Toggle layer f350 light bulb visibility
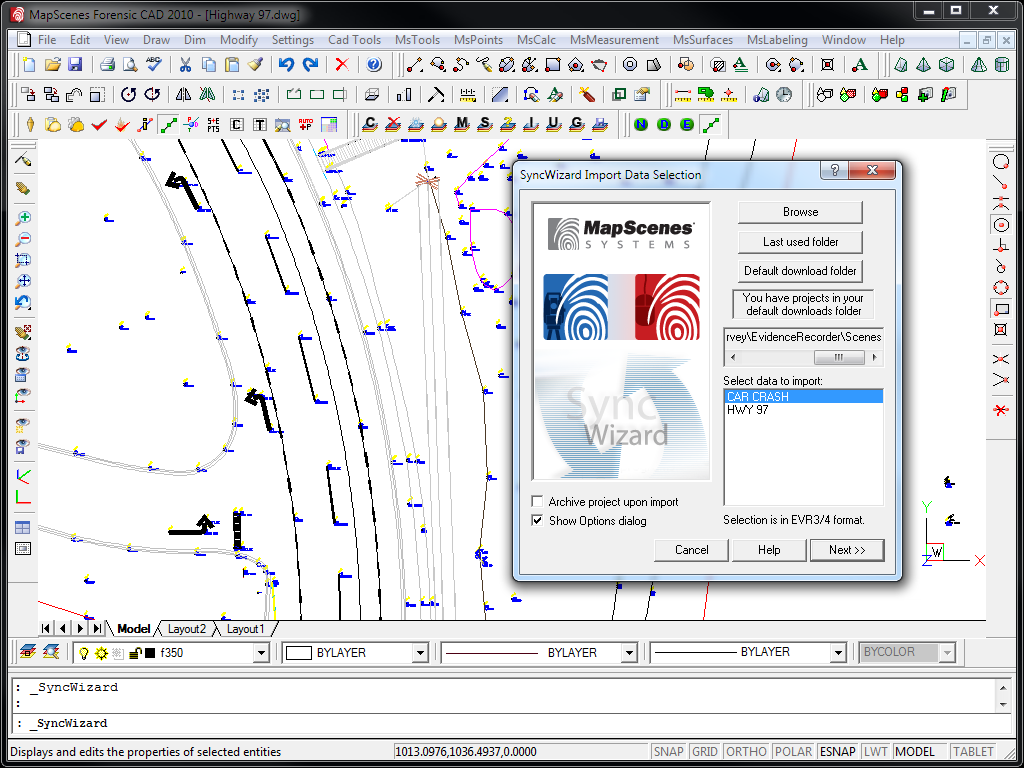The image size is (1024, 768). pyautogui.click(x=84, y=652)
